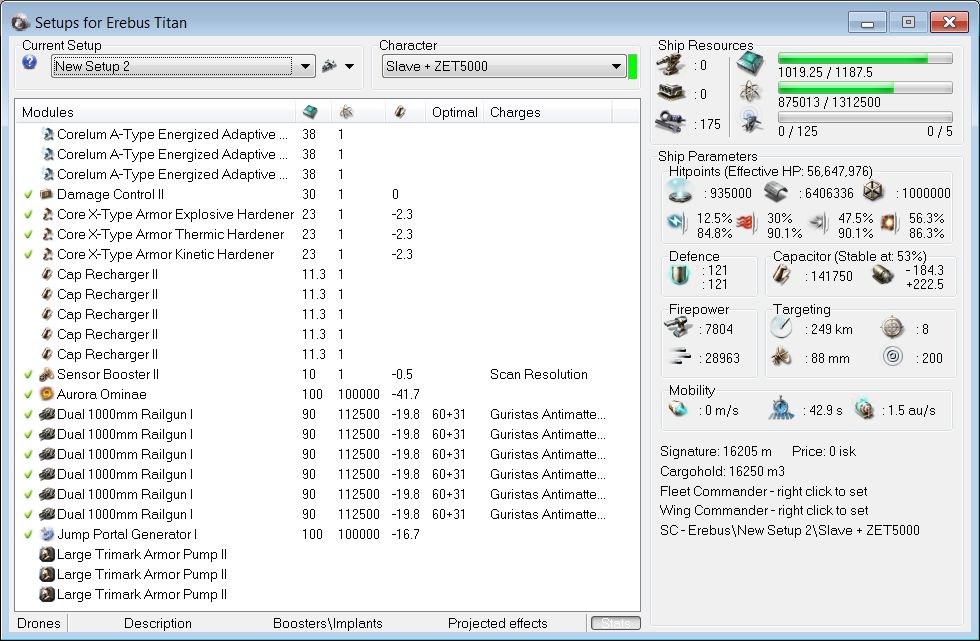Click powergrid usage bar 875013 / 1312500
The width and height of the screenshot is (980, 641).
(865, 88)
